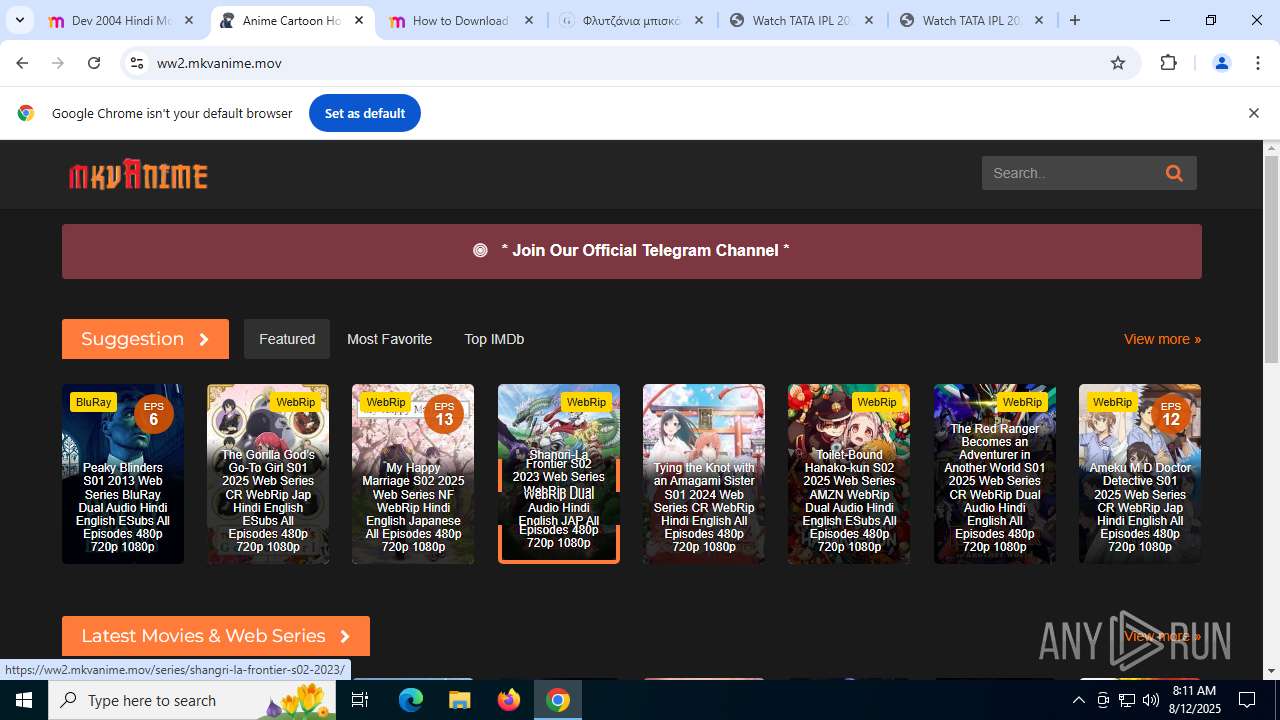Image resolution: width=1280 pixels, height=720 pixels.
Task: Open The Gorilla God's Go-To Girl thumbnail
Action: [x=268, y=474]
